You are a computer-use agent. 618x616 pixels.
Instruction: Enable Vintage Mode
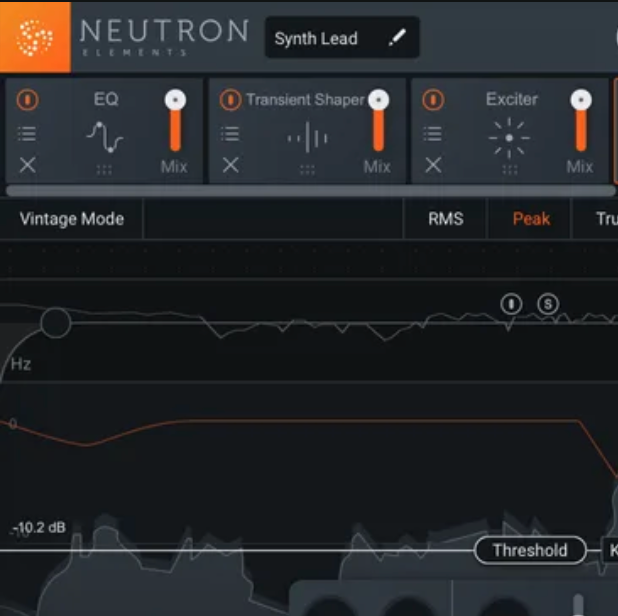(72, 219)
